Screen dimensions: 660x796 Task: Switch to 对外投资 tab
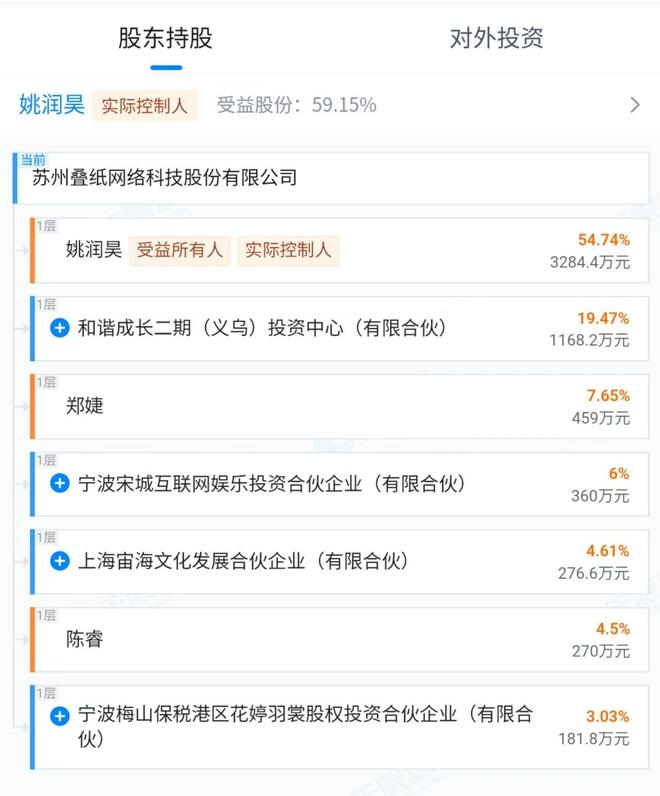496,39
